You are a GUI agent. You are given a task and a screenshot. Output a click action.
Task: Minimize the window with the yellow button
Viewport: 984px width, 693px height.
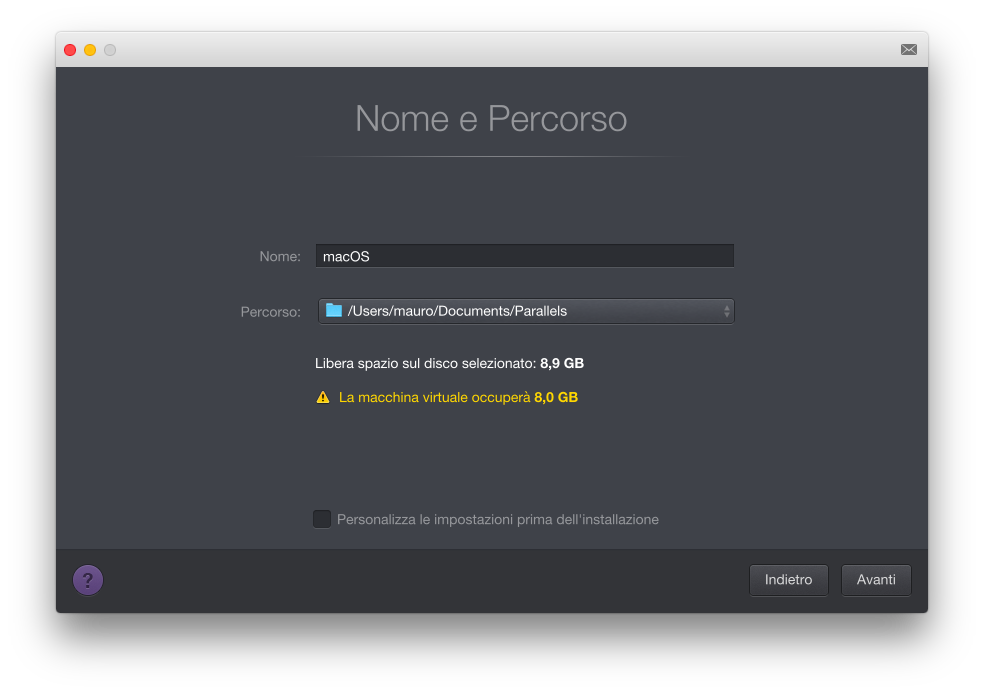(90, 50)
